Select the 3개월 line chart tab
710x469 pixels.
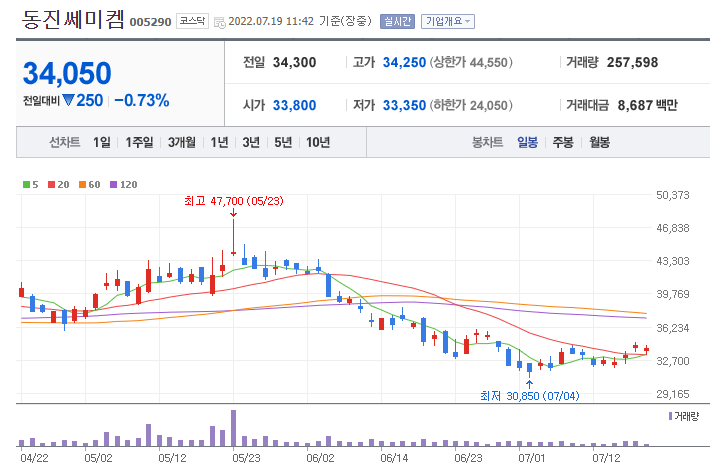(x=182, y=143)
